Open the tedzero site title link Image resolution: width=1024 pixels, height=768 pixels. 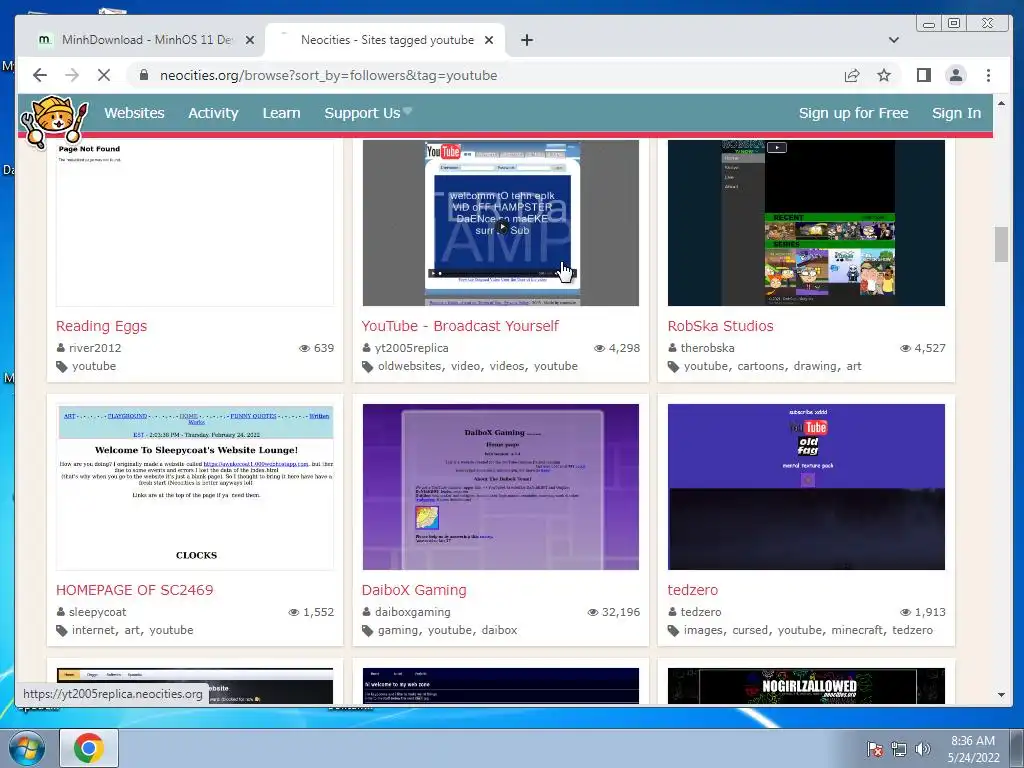[x=693, y=590]
